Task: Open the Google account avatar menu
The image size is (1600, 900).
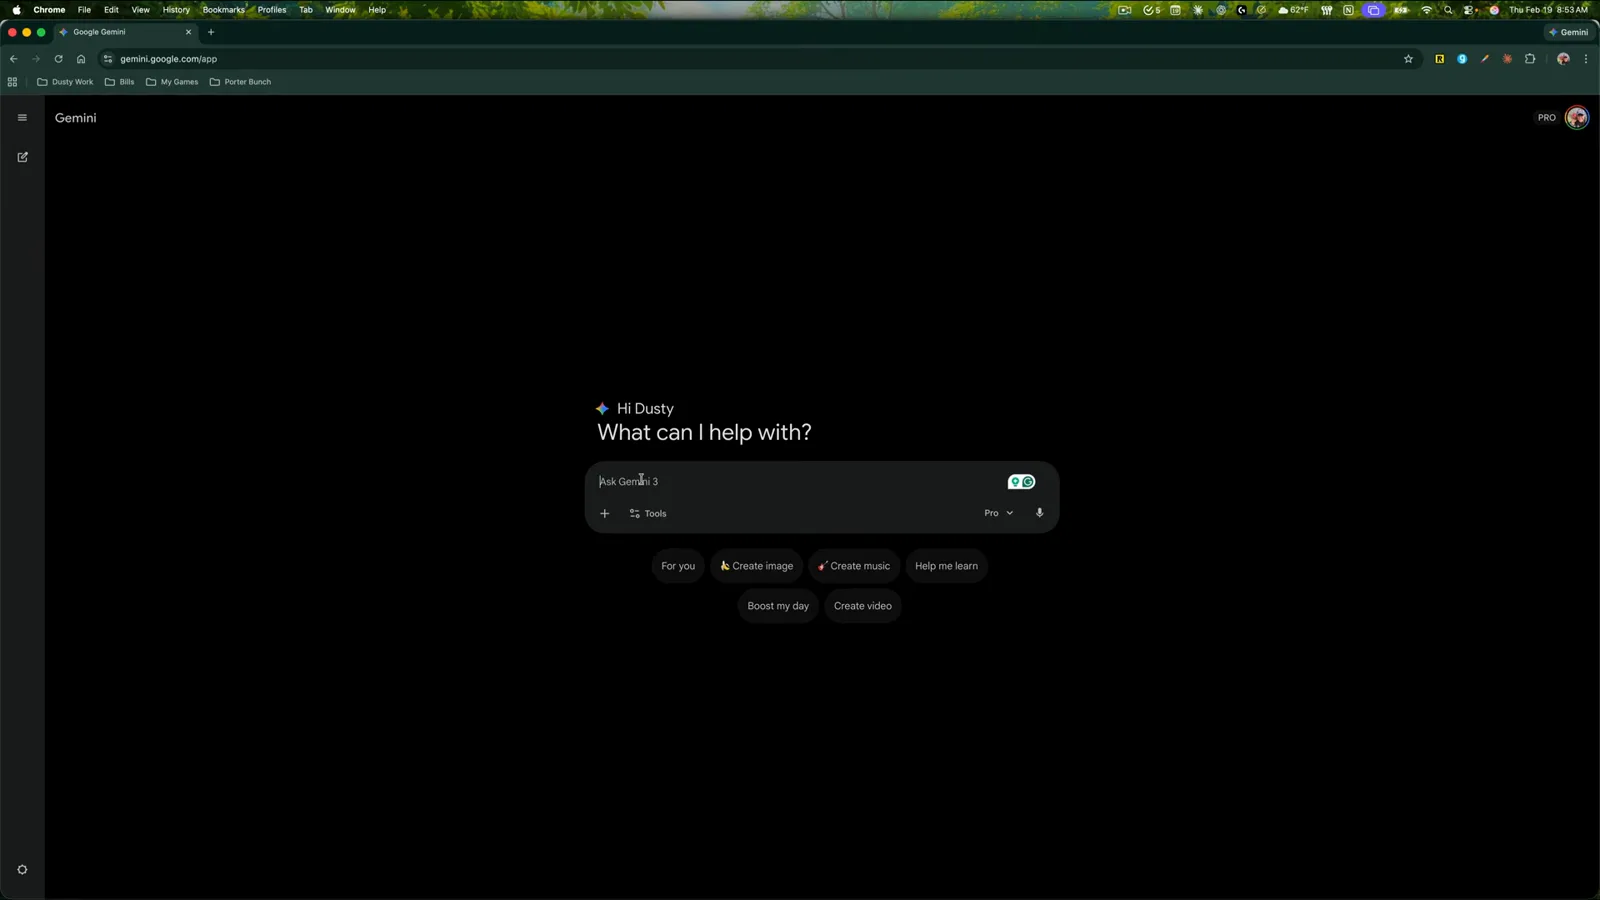Action: point(1577,118)
